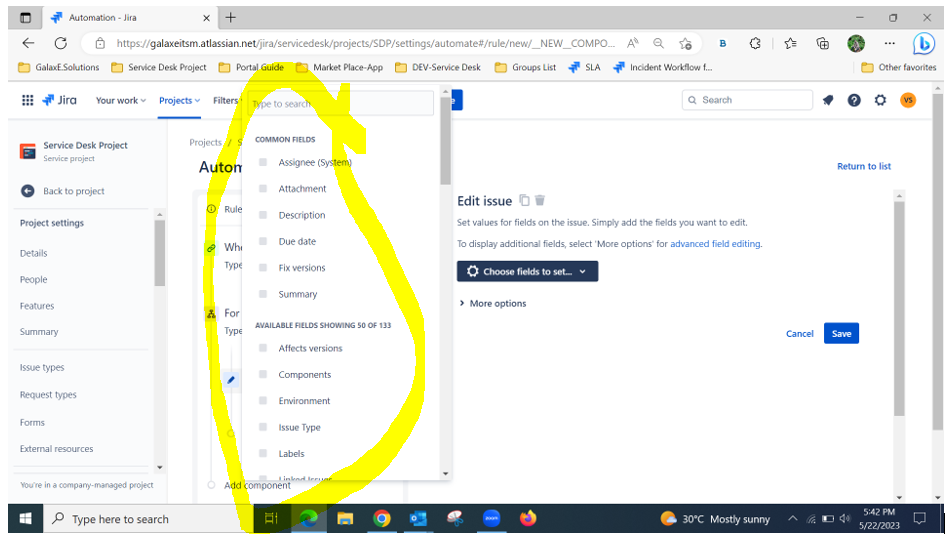Open Request types in Project settings
This screenshot has height=544, width=948.
[x=48, y=395]
